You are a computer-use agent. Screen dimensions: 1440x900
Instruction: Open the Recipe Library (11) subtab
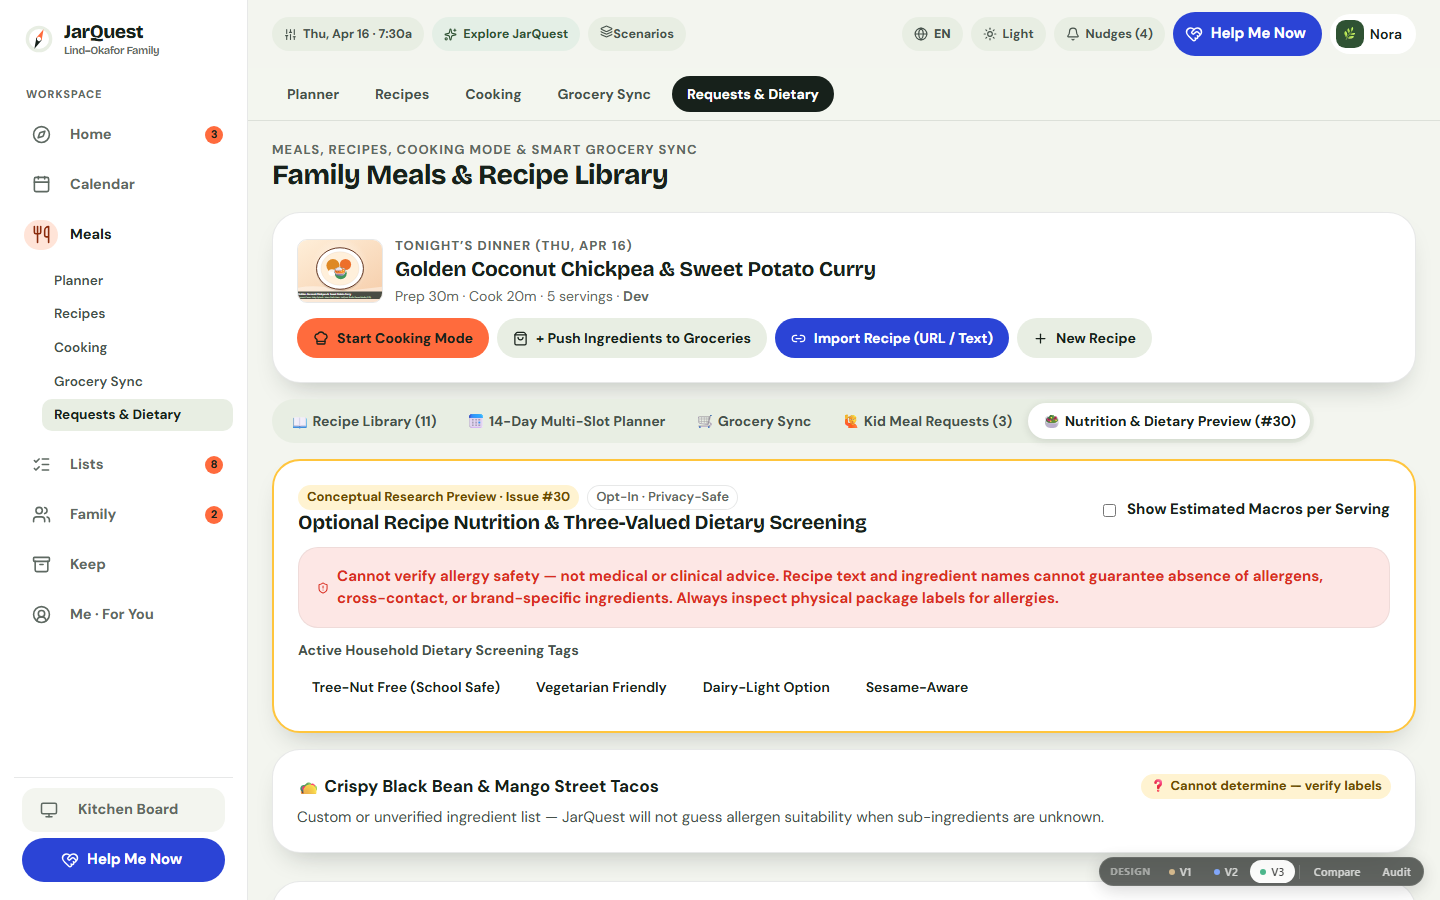coord(364,421)
